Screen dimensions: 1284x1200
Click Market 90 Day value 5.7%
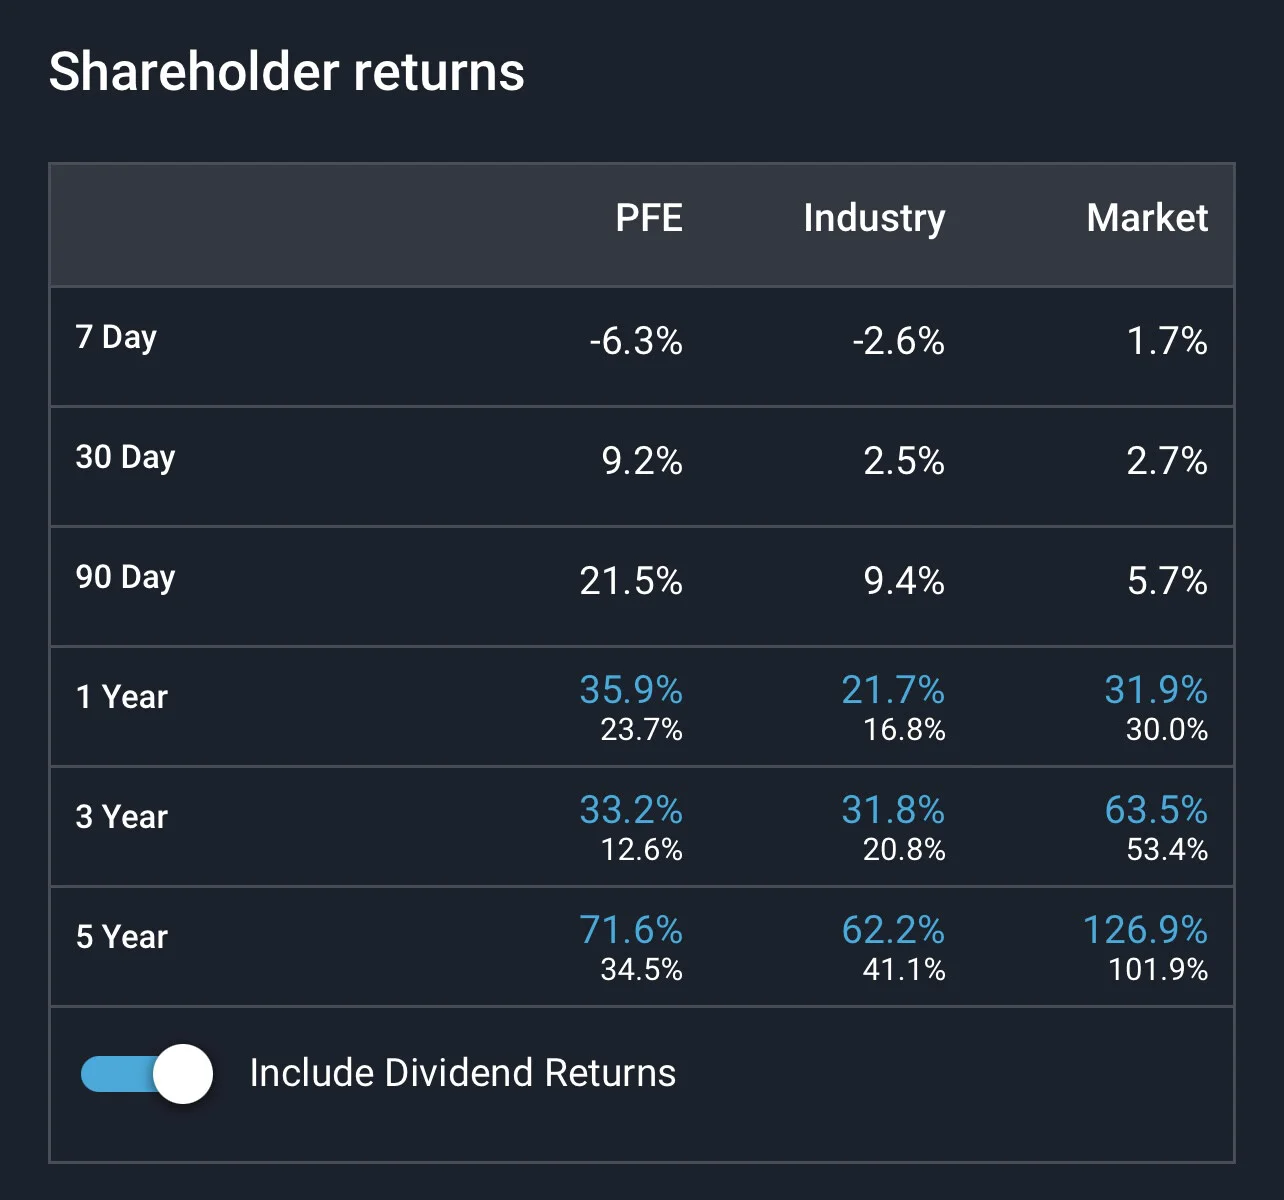tap(1168, 581)
